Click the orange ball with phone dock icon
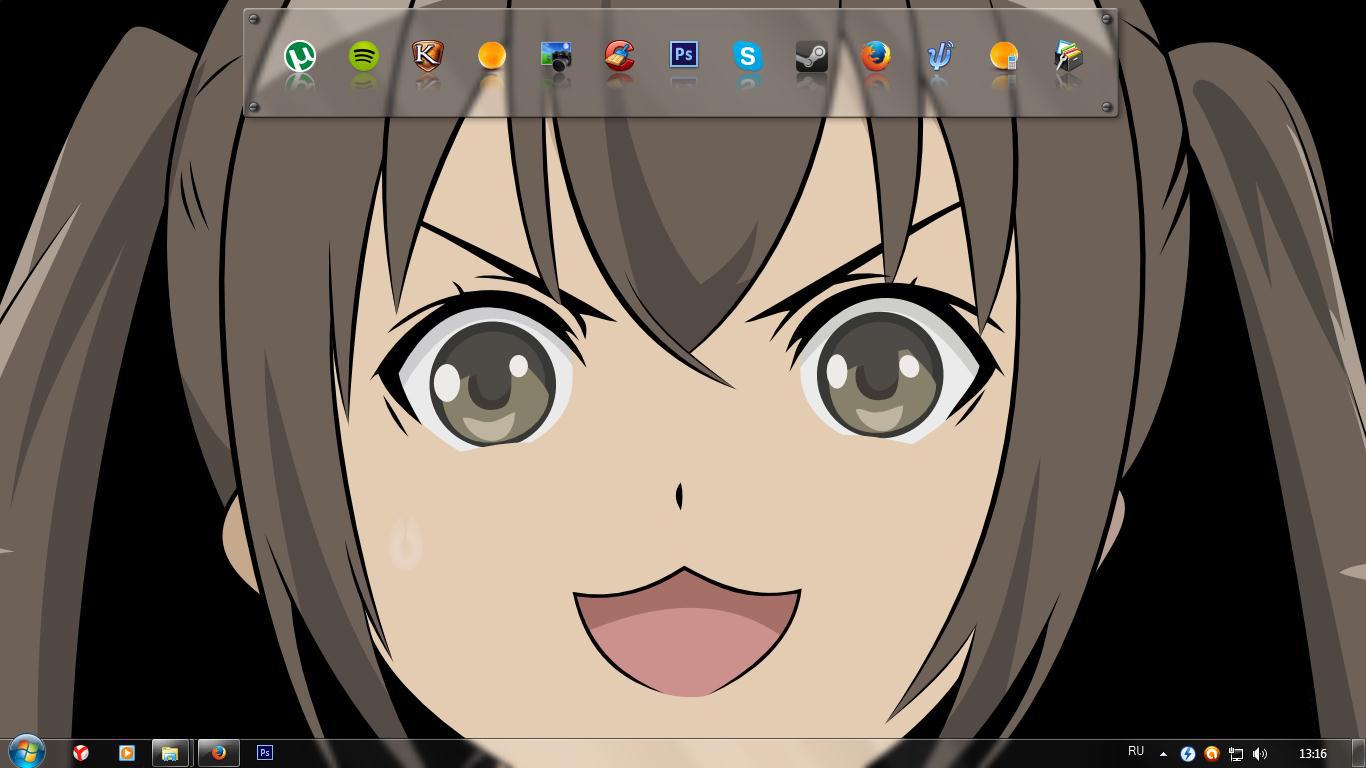 point(1004,56)
